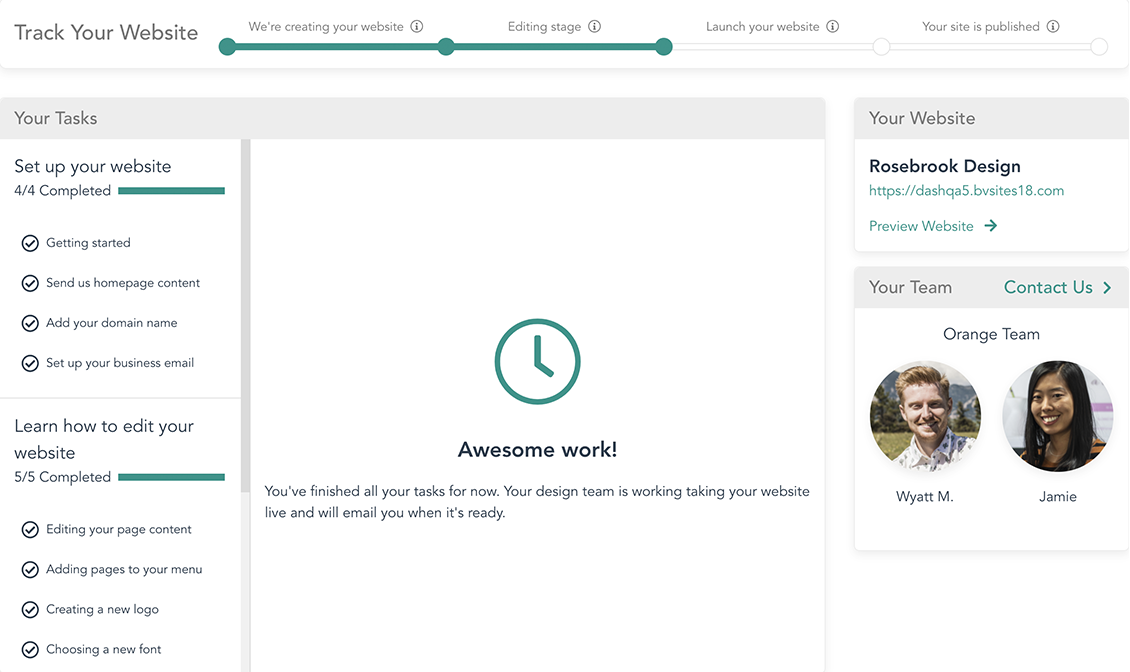1130x672 pixels.
Task: Click Jamie's profile photo
Action: 1057,416
